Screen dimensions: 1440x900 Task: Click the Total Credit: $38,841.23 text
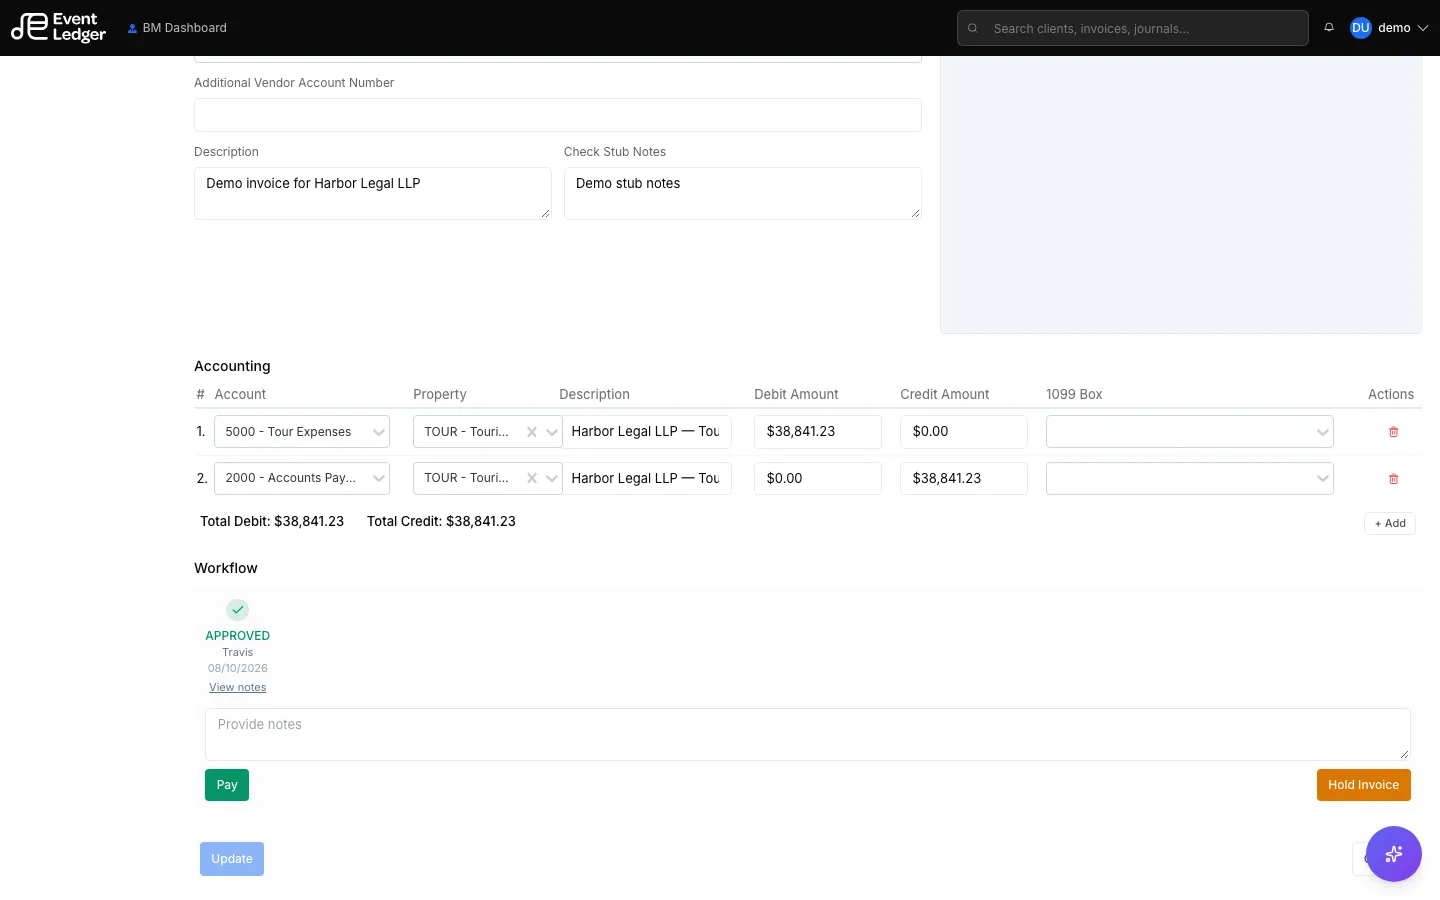click(x=441, y=521)
